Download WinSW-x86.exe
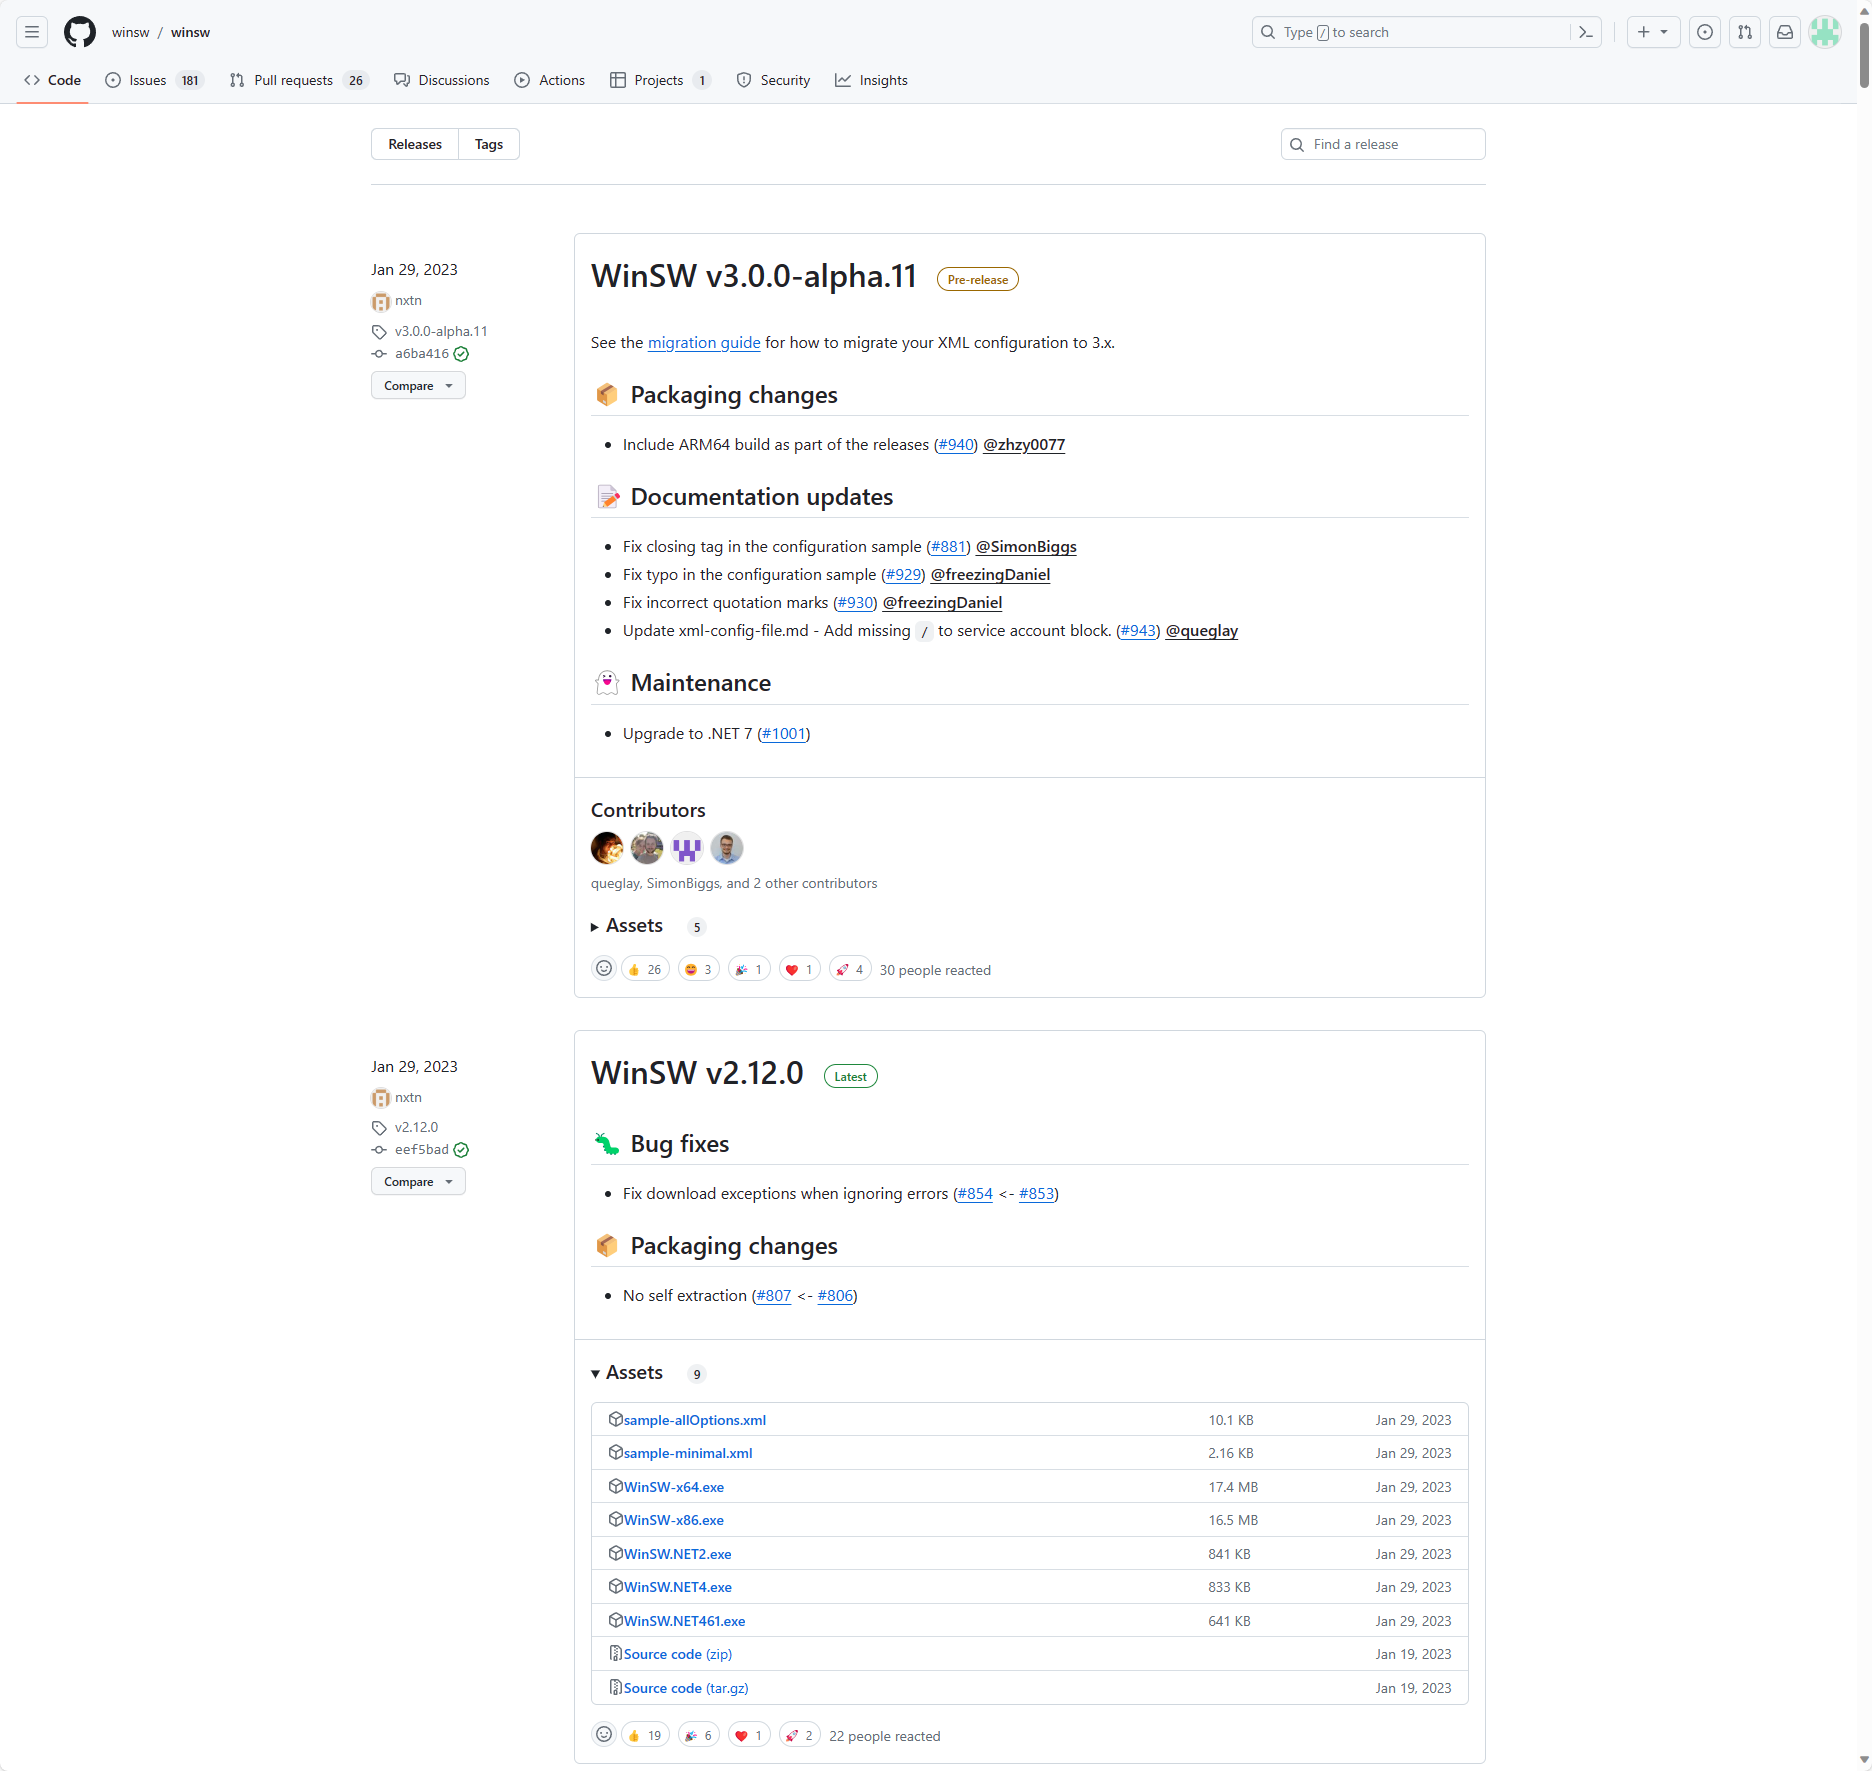 click(x=674, y=1520)
